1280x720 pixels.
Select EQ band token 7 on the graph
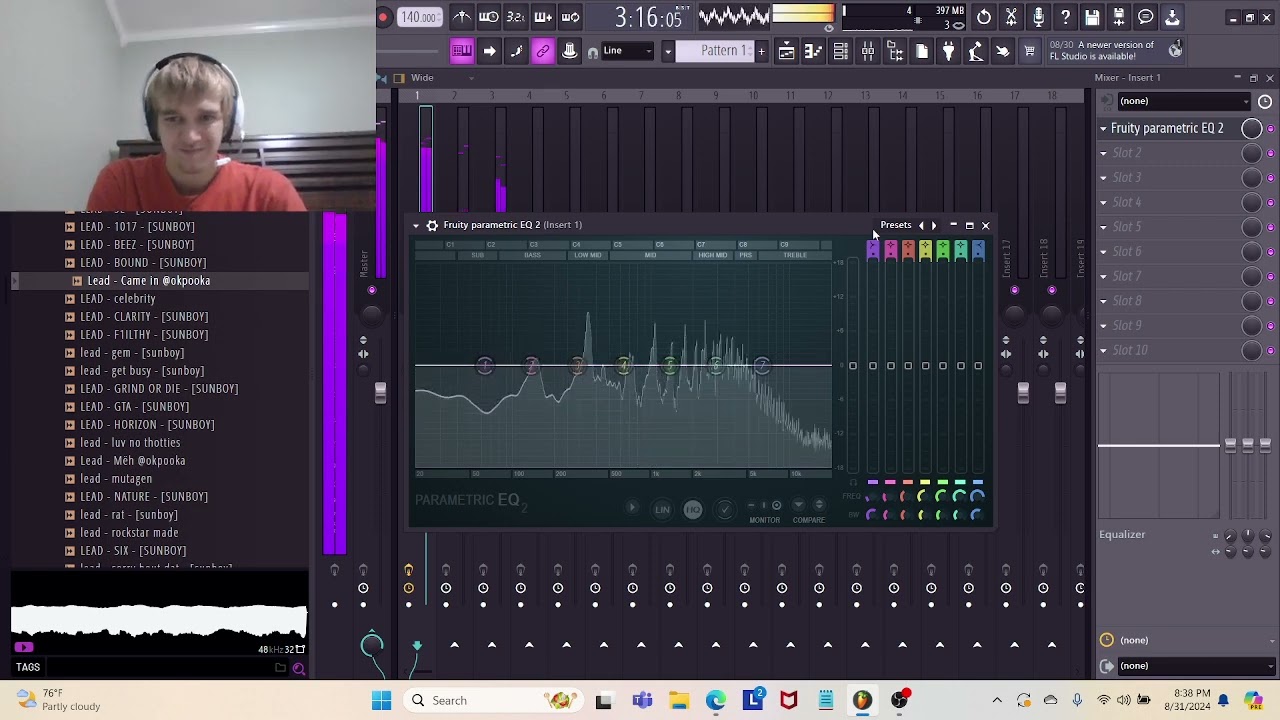(762, 366)
